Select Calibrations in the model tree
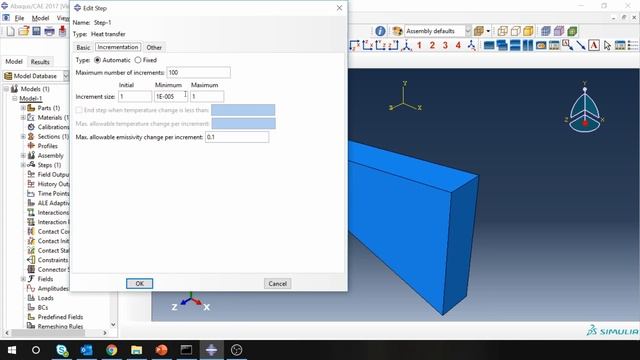Viewport: 640px width, 360px height. coord(53,127)
